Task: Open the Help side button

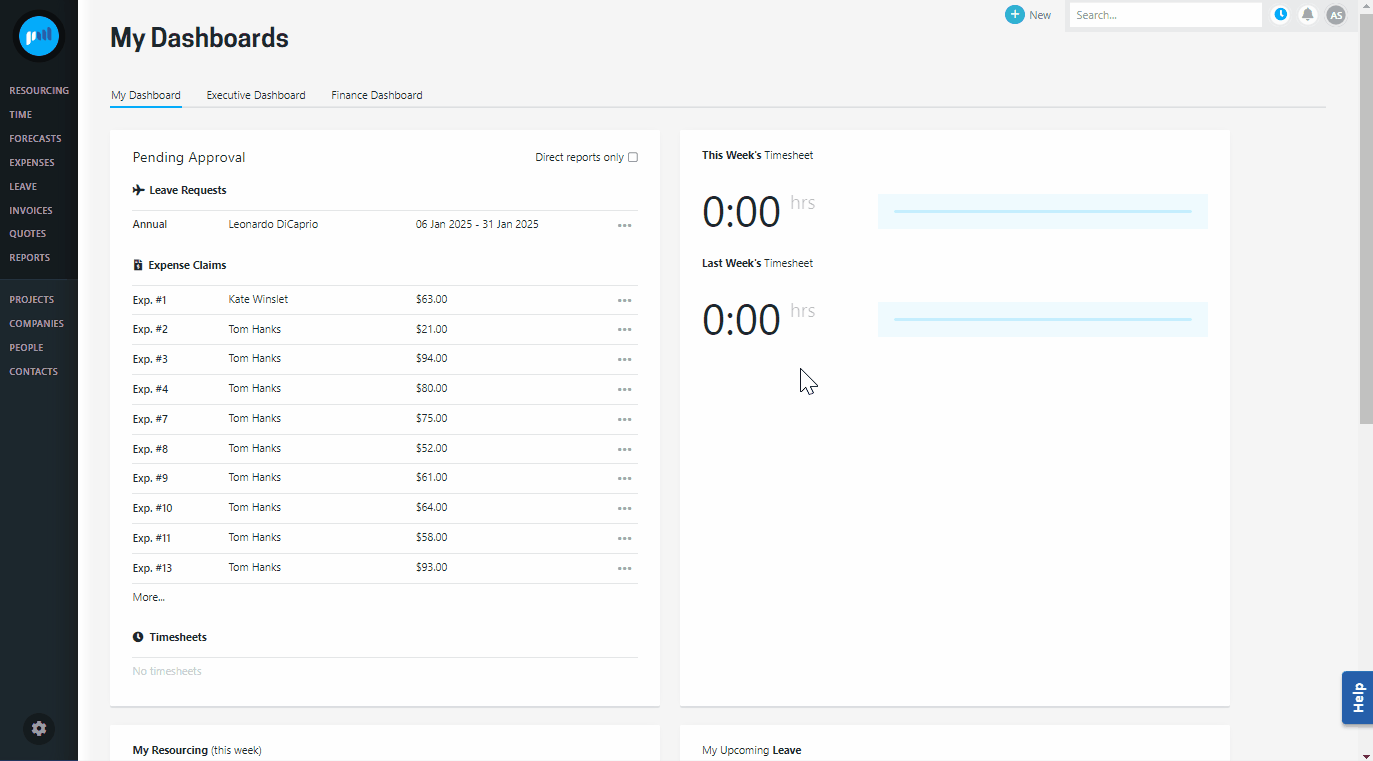Action: tap(1357, 697)
